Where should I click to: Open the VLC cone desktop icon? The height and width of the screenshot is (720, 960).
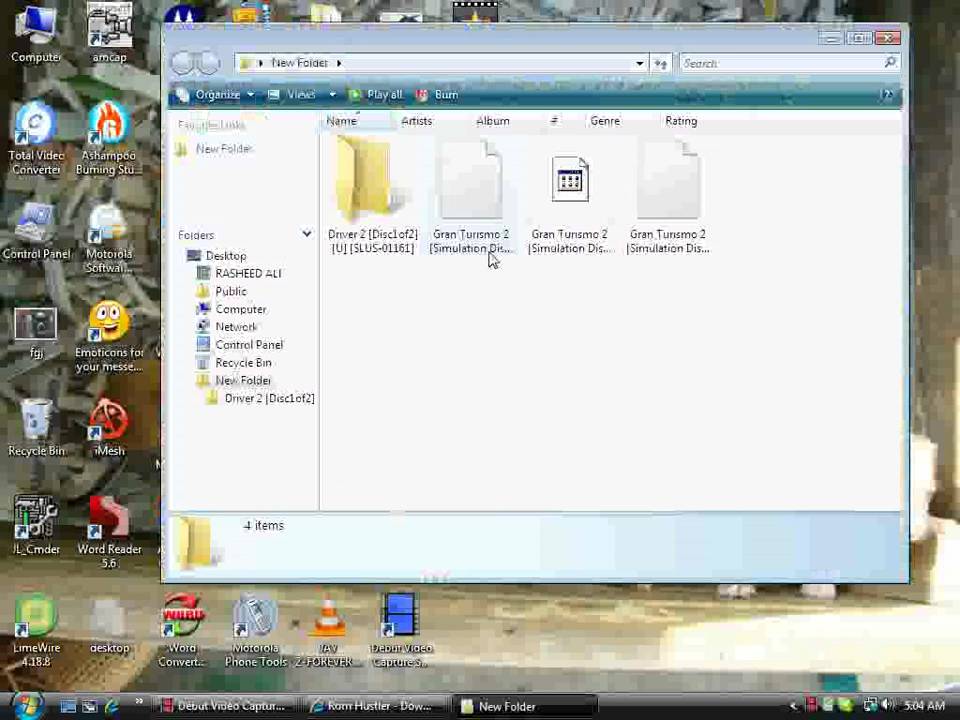326,631
